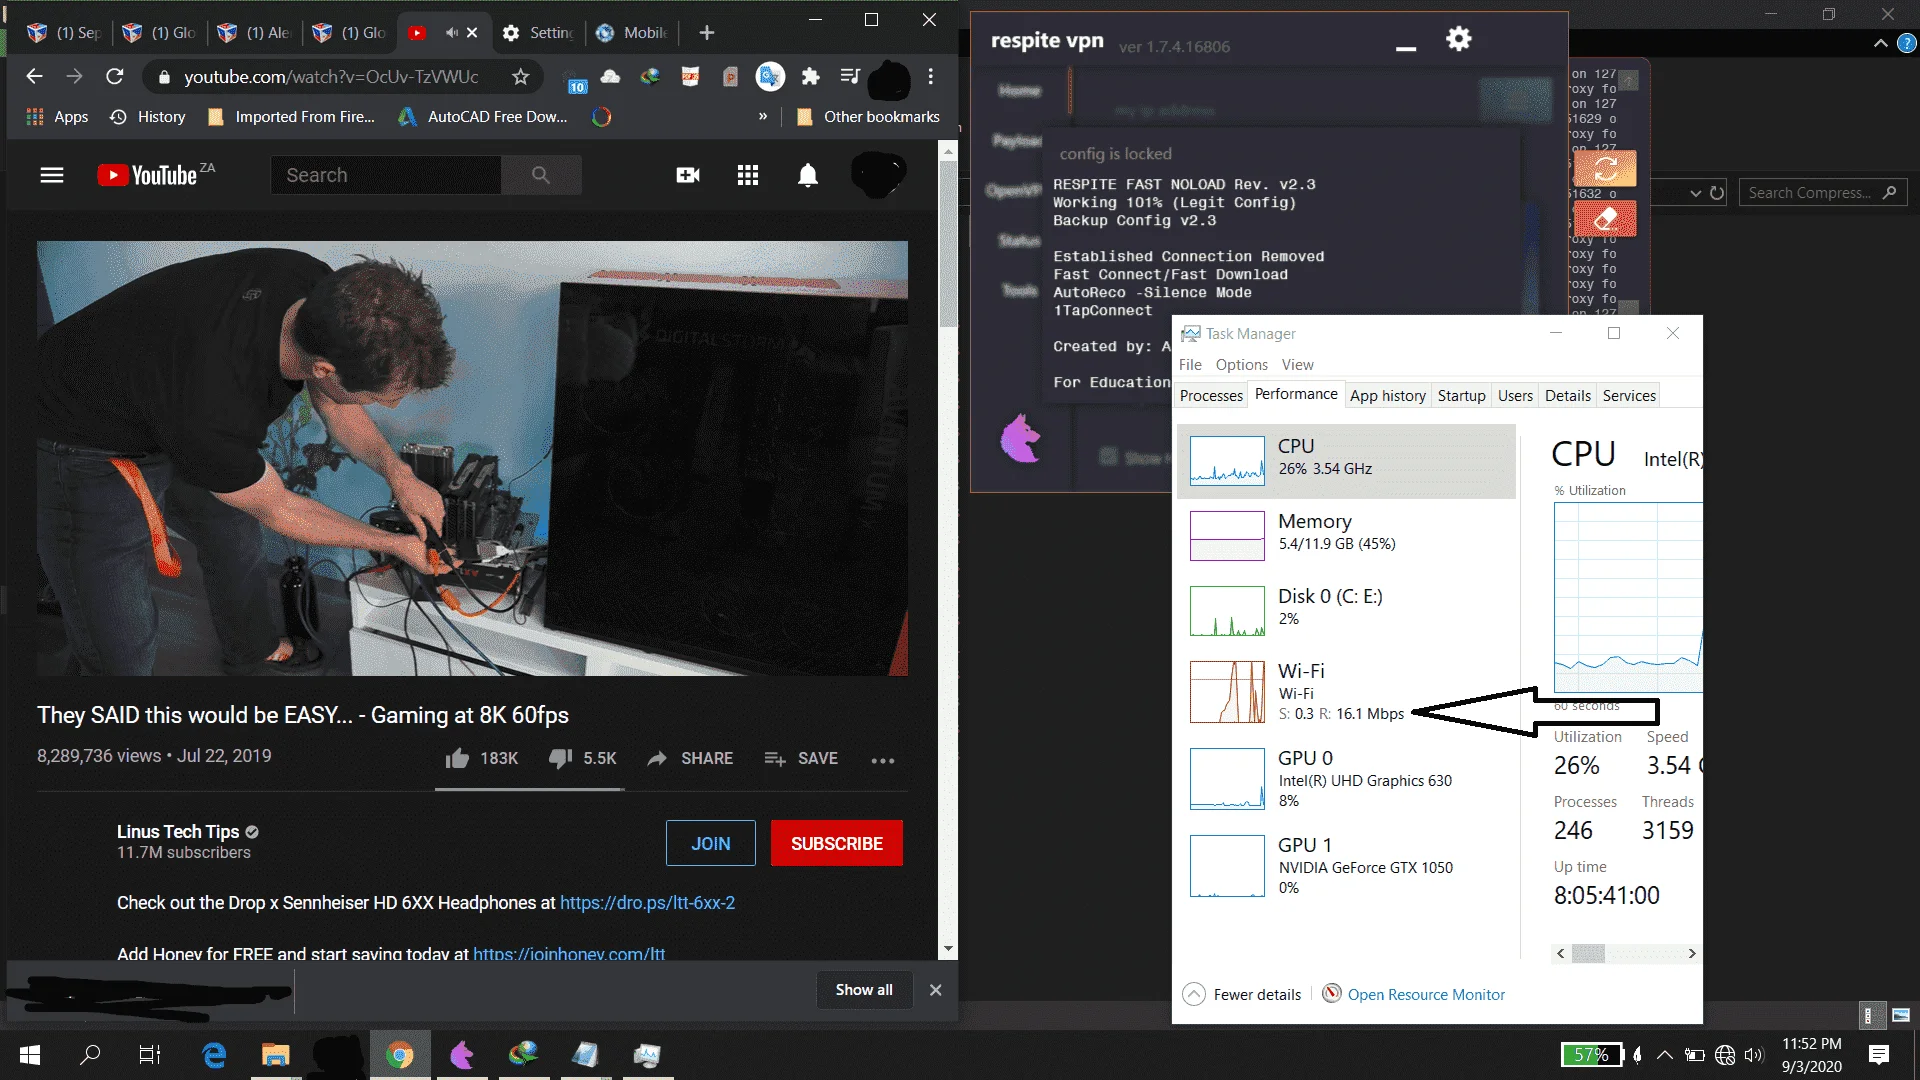Open respite vpn settings gear
Screen dimensions: 1920x1080
[1459, 39]
